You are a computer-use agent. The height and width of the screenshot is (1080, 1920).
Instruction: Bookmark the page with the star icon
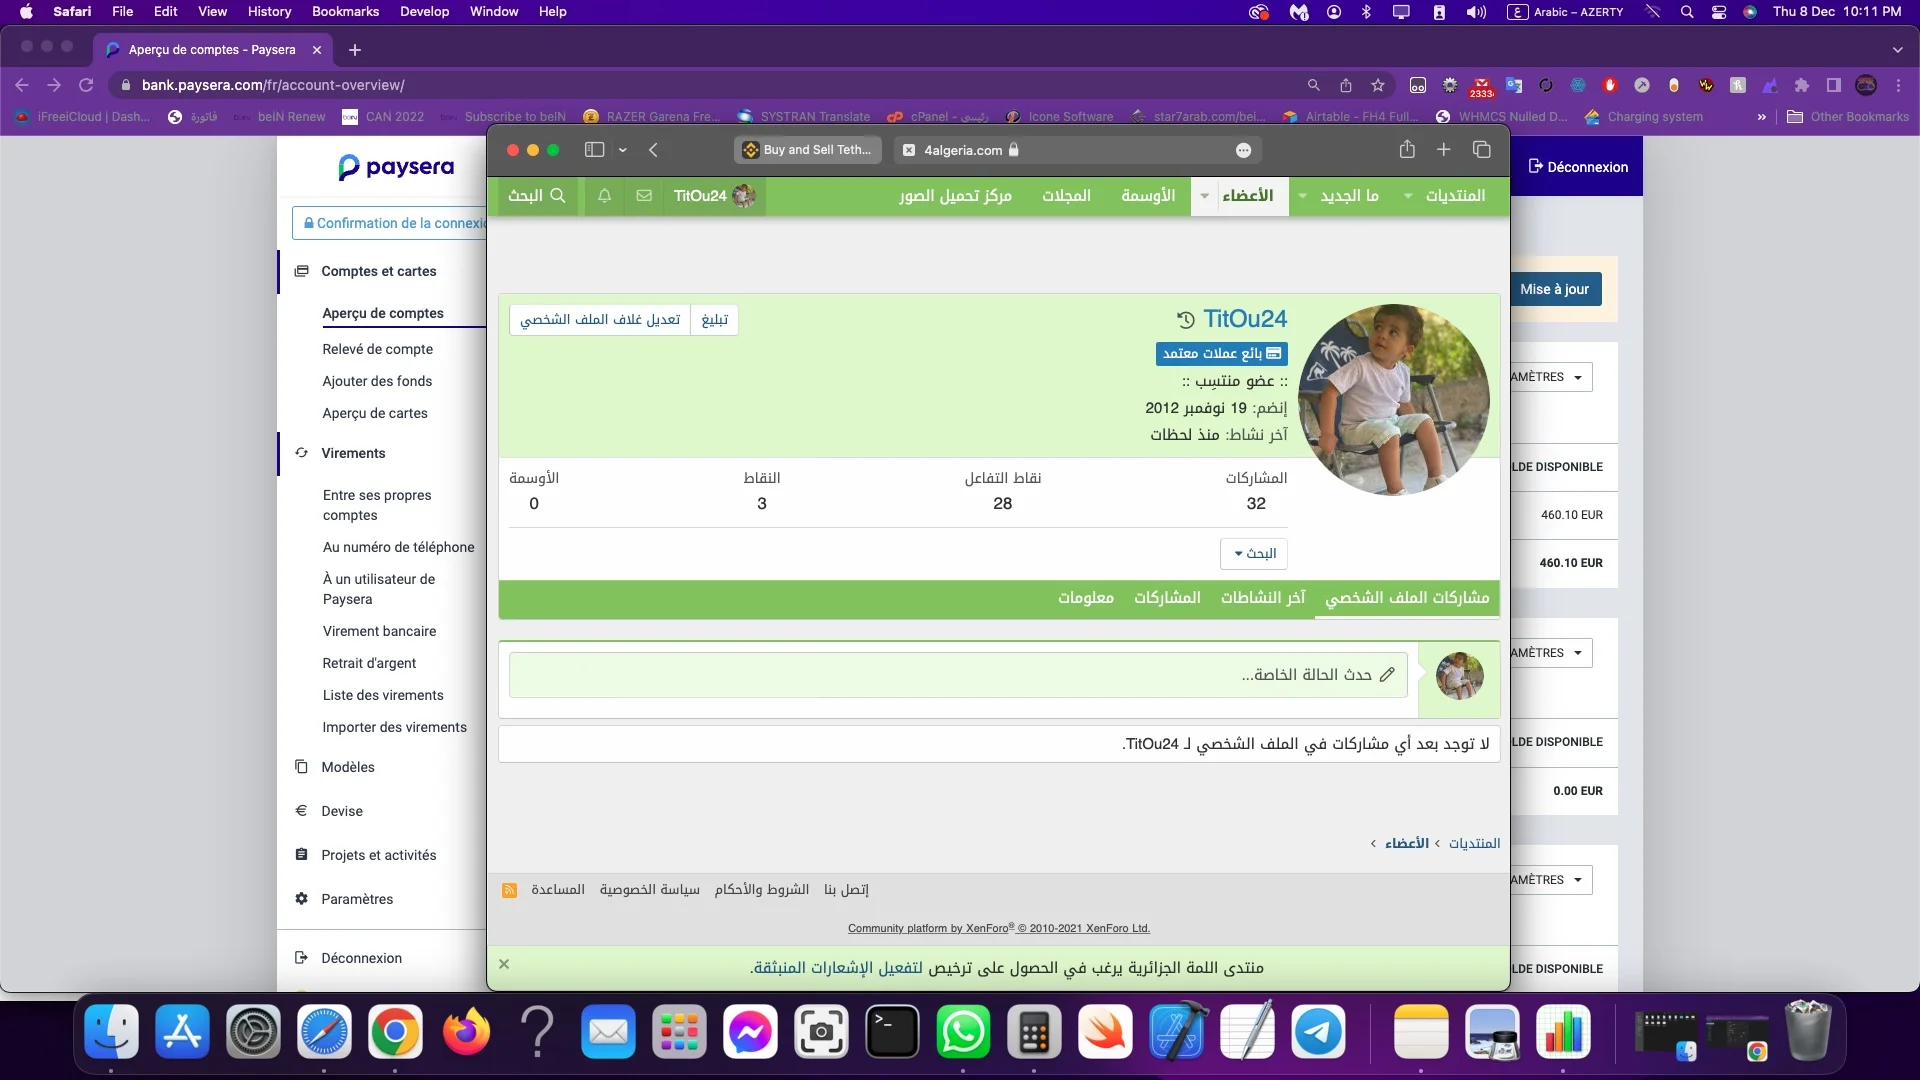(1377, 86)
